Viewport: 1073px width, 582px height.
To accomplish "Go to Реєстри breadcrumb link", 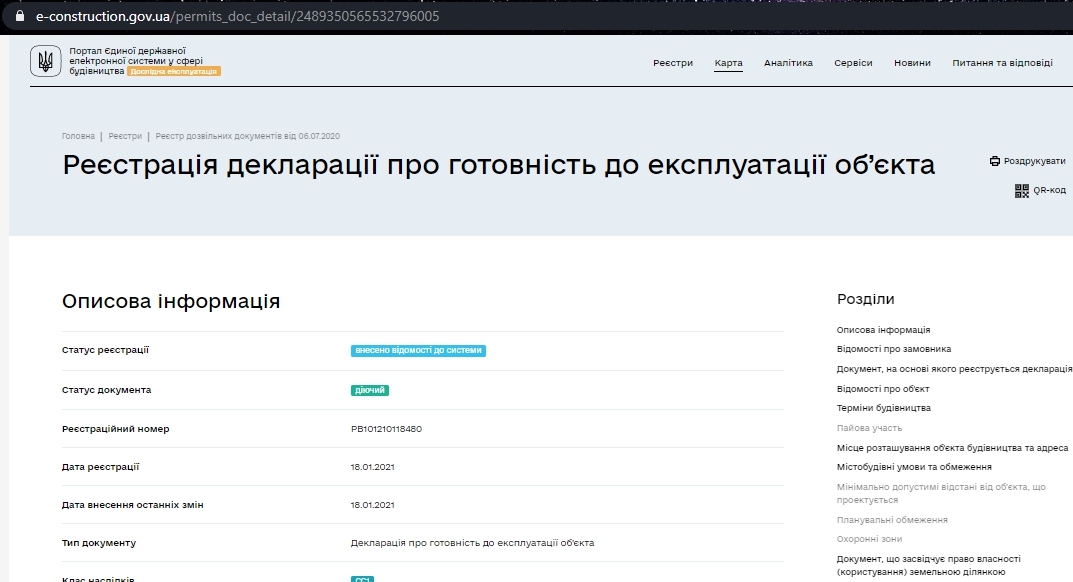I will 125,136.
